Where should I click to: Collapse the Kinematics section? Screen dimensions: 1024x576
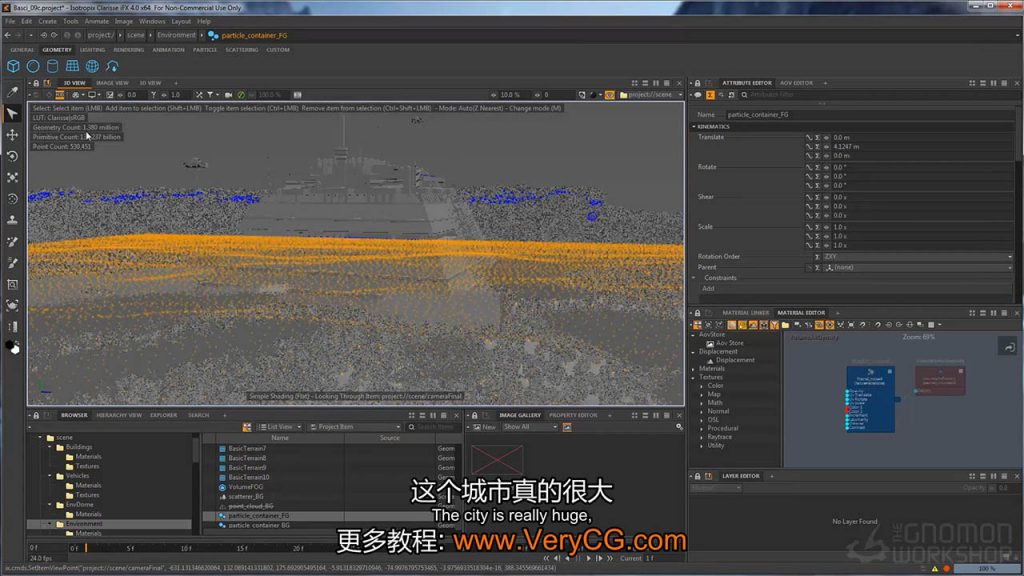point(694,127)
